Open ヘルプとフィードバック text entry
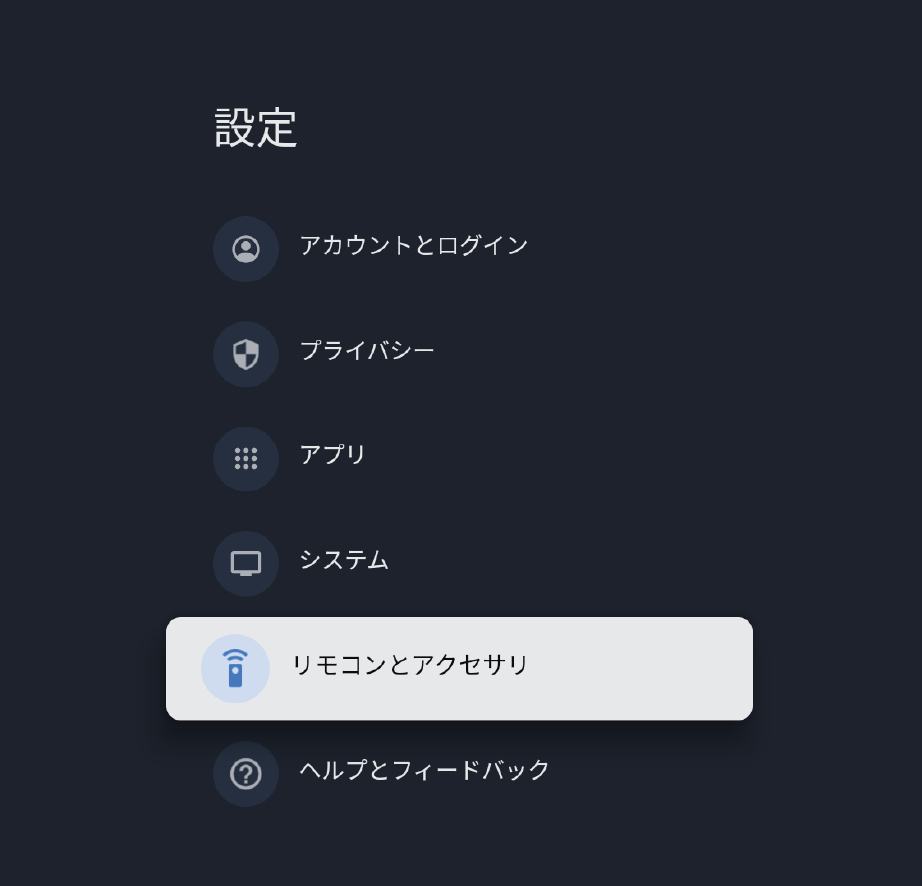Image resolution: width=922 pixels, height=886 pixels. point(425,770)
